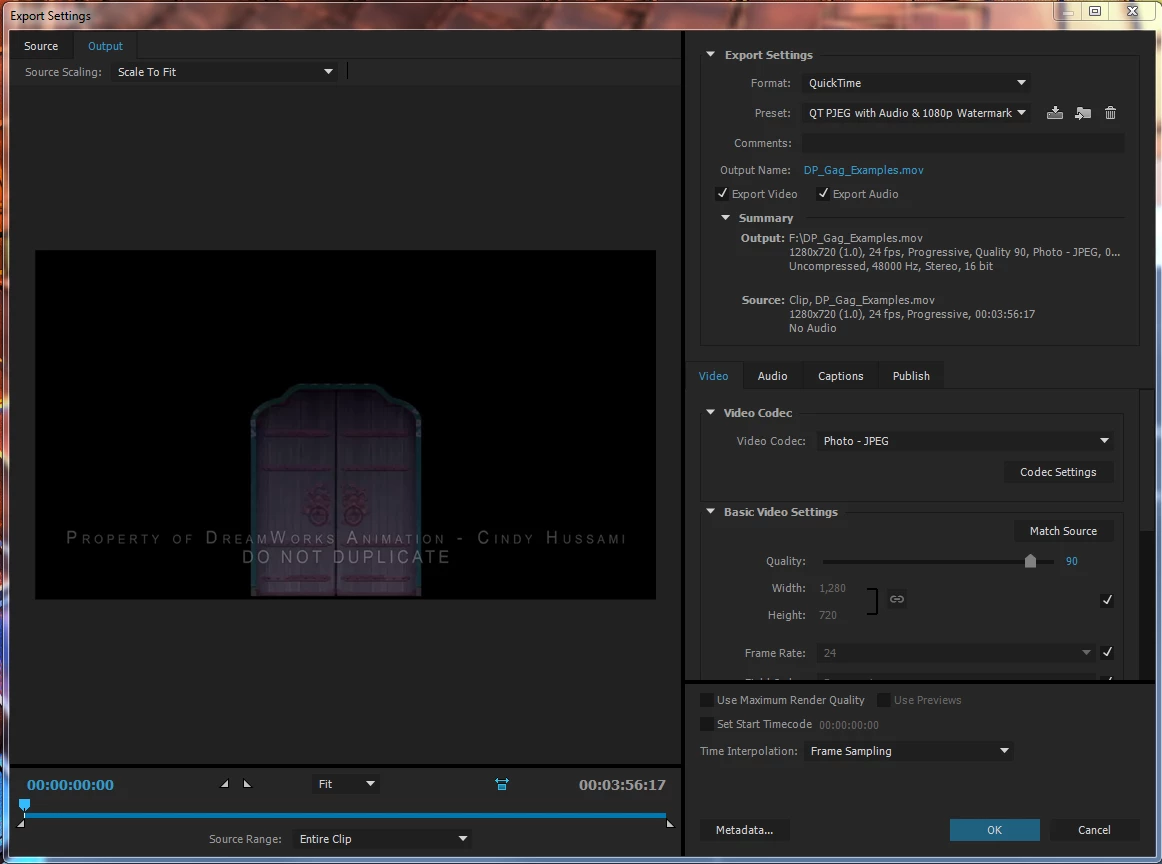Click the blue timeline range bar
Screen dimensions: 1162x864
345,815
